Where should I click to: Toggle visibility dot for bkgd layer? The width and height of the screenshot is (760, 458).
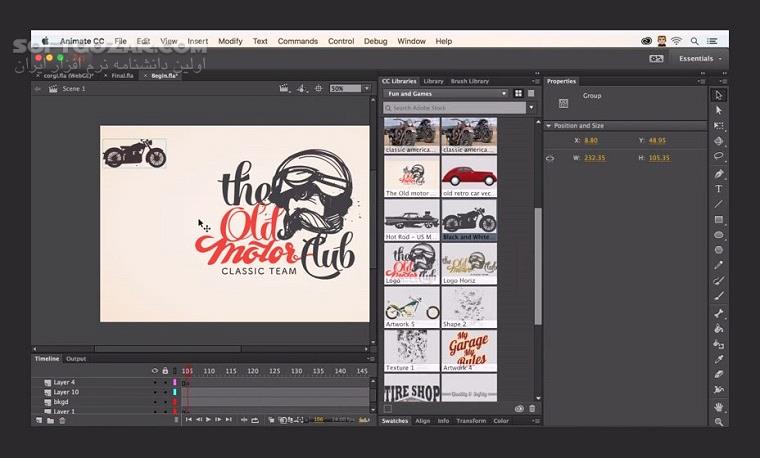pyautogui.click(x=155, y=402)
